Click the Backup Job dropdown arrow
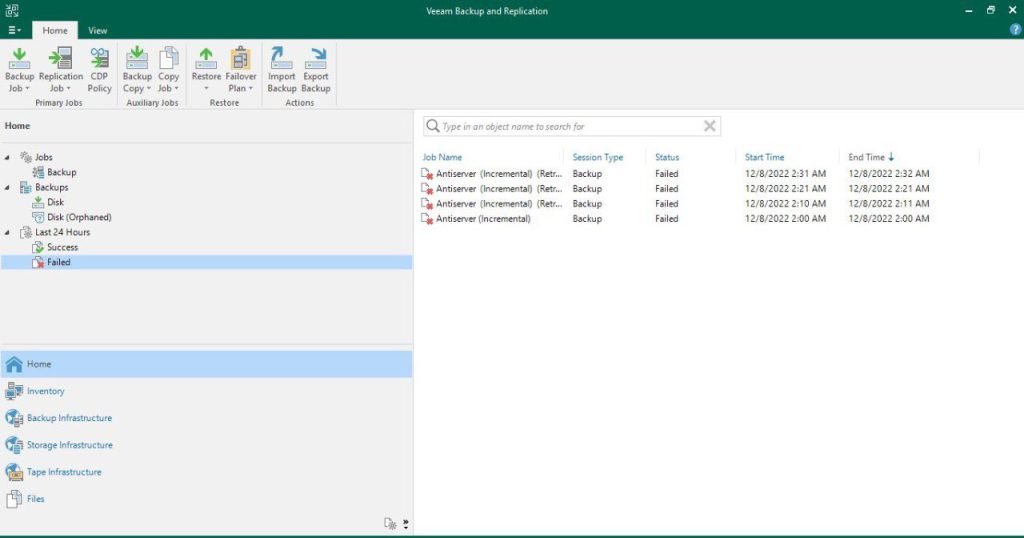 [x=27, y=89]
